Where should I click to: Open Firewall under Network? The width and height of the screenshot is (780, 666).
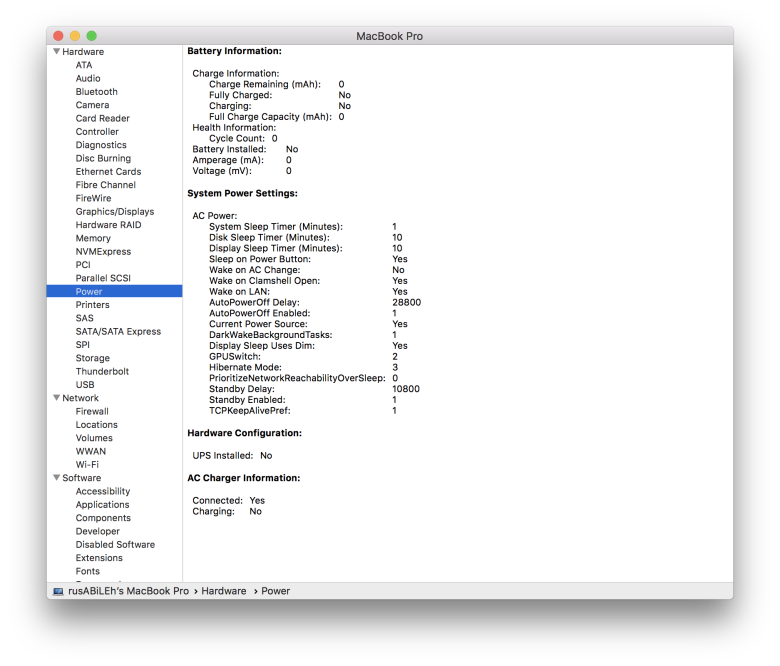(x=92, y=411)
